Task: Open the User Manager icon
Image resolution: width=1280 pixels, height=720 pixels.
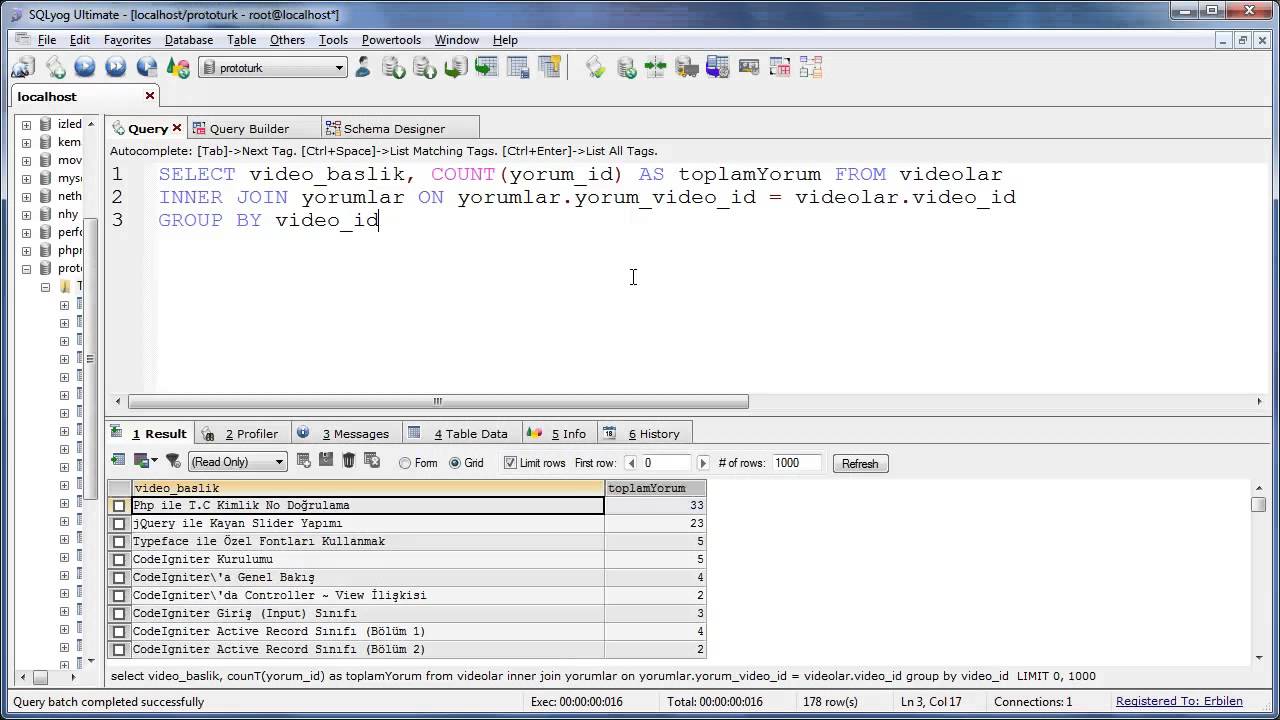Action: 363,67
